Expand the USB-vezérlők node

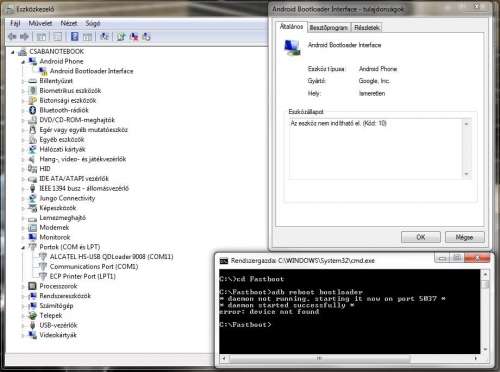tap(23, 325)
